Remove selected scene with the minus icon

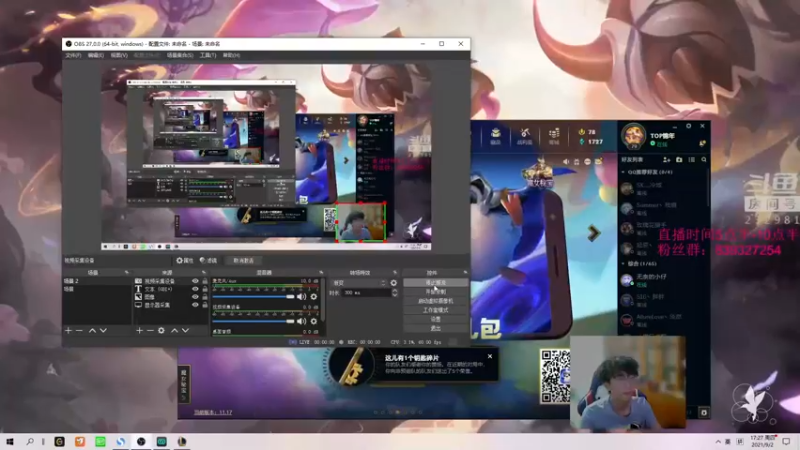tap(79, 331)
